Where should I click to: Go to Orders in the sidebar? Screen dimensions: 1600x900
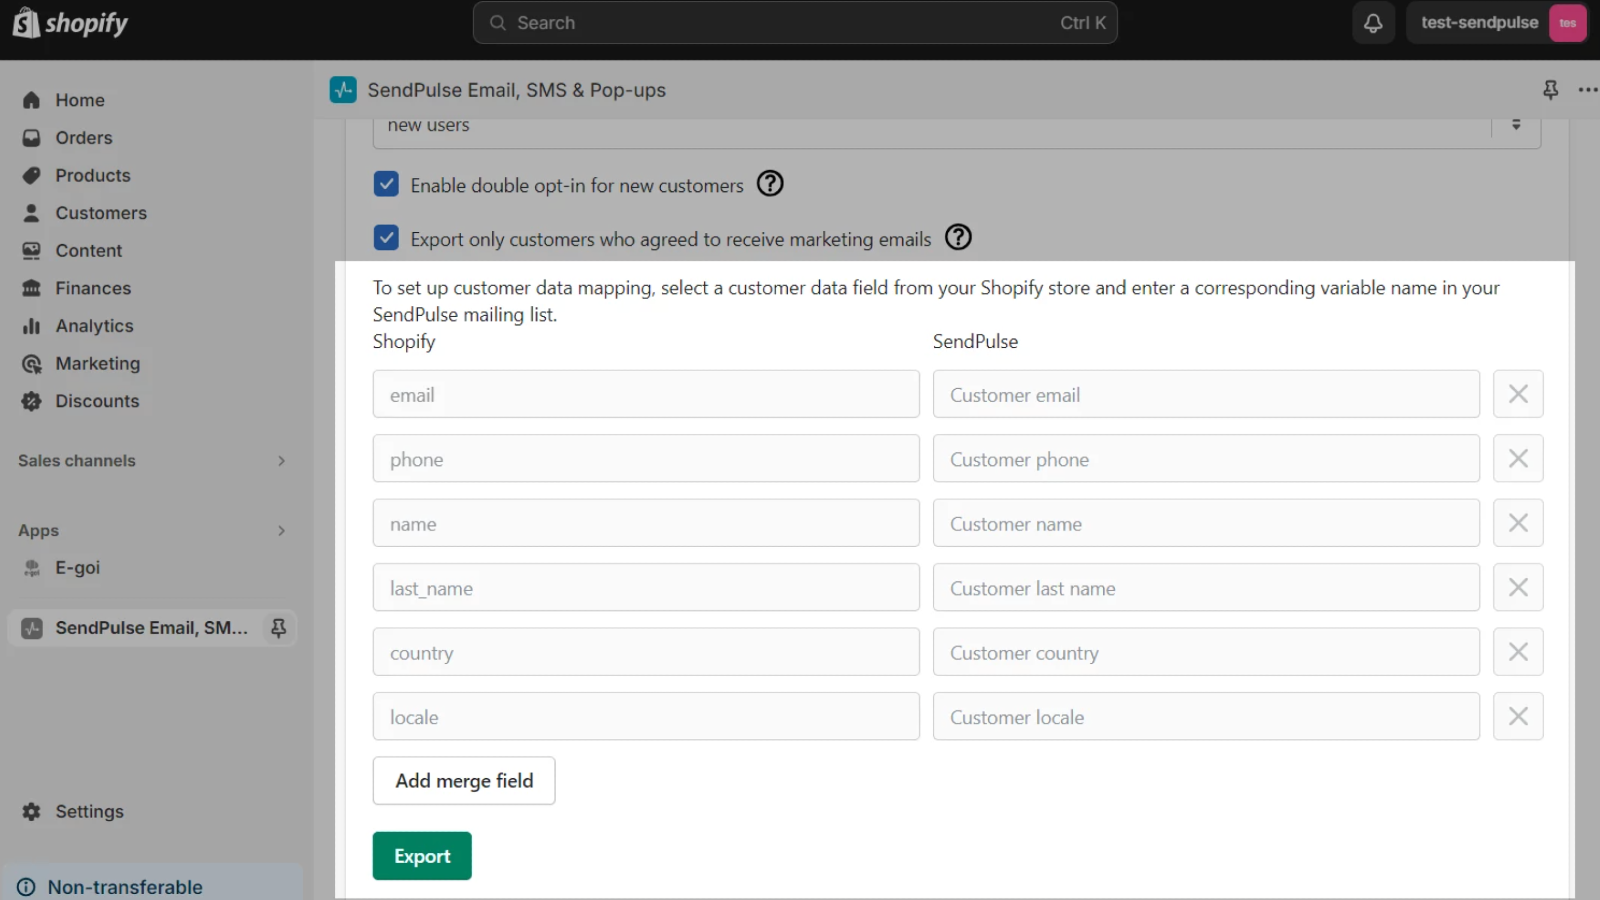click(x=84, y=138)
